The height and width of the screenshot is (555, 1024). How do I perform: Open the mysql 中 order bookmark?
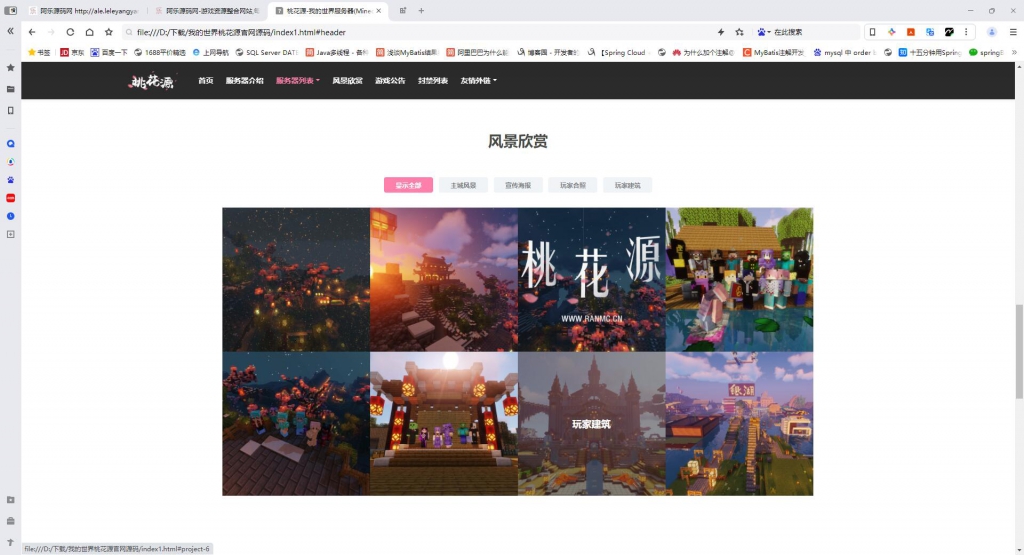[844, 52]
